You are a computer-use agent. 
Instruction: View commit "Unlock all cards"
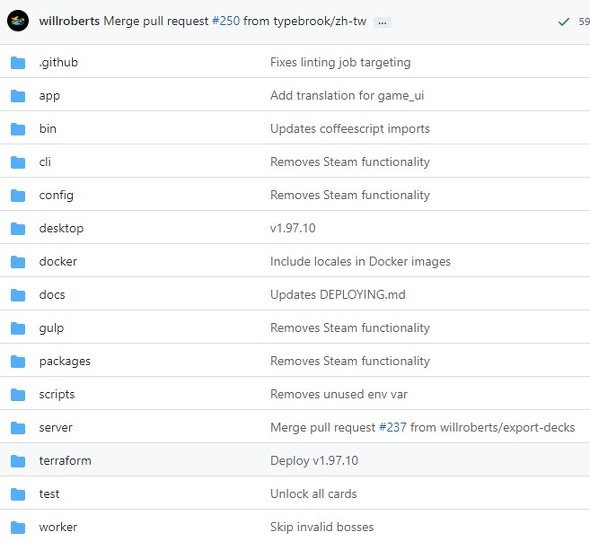point(313,494)
